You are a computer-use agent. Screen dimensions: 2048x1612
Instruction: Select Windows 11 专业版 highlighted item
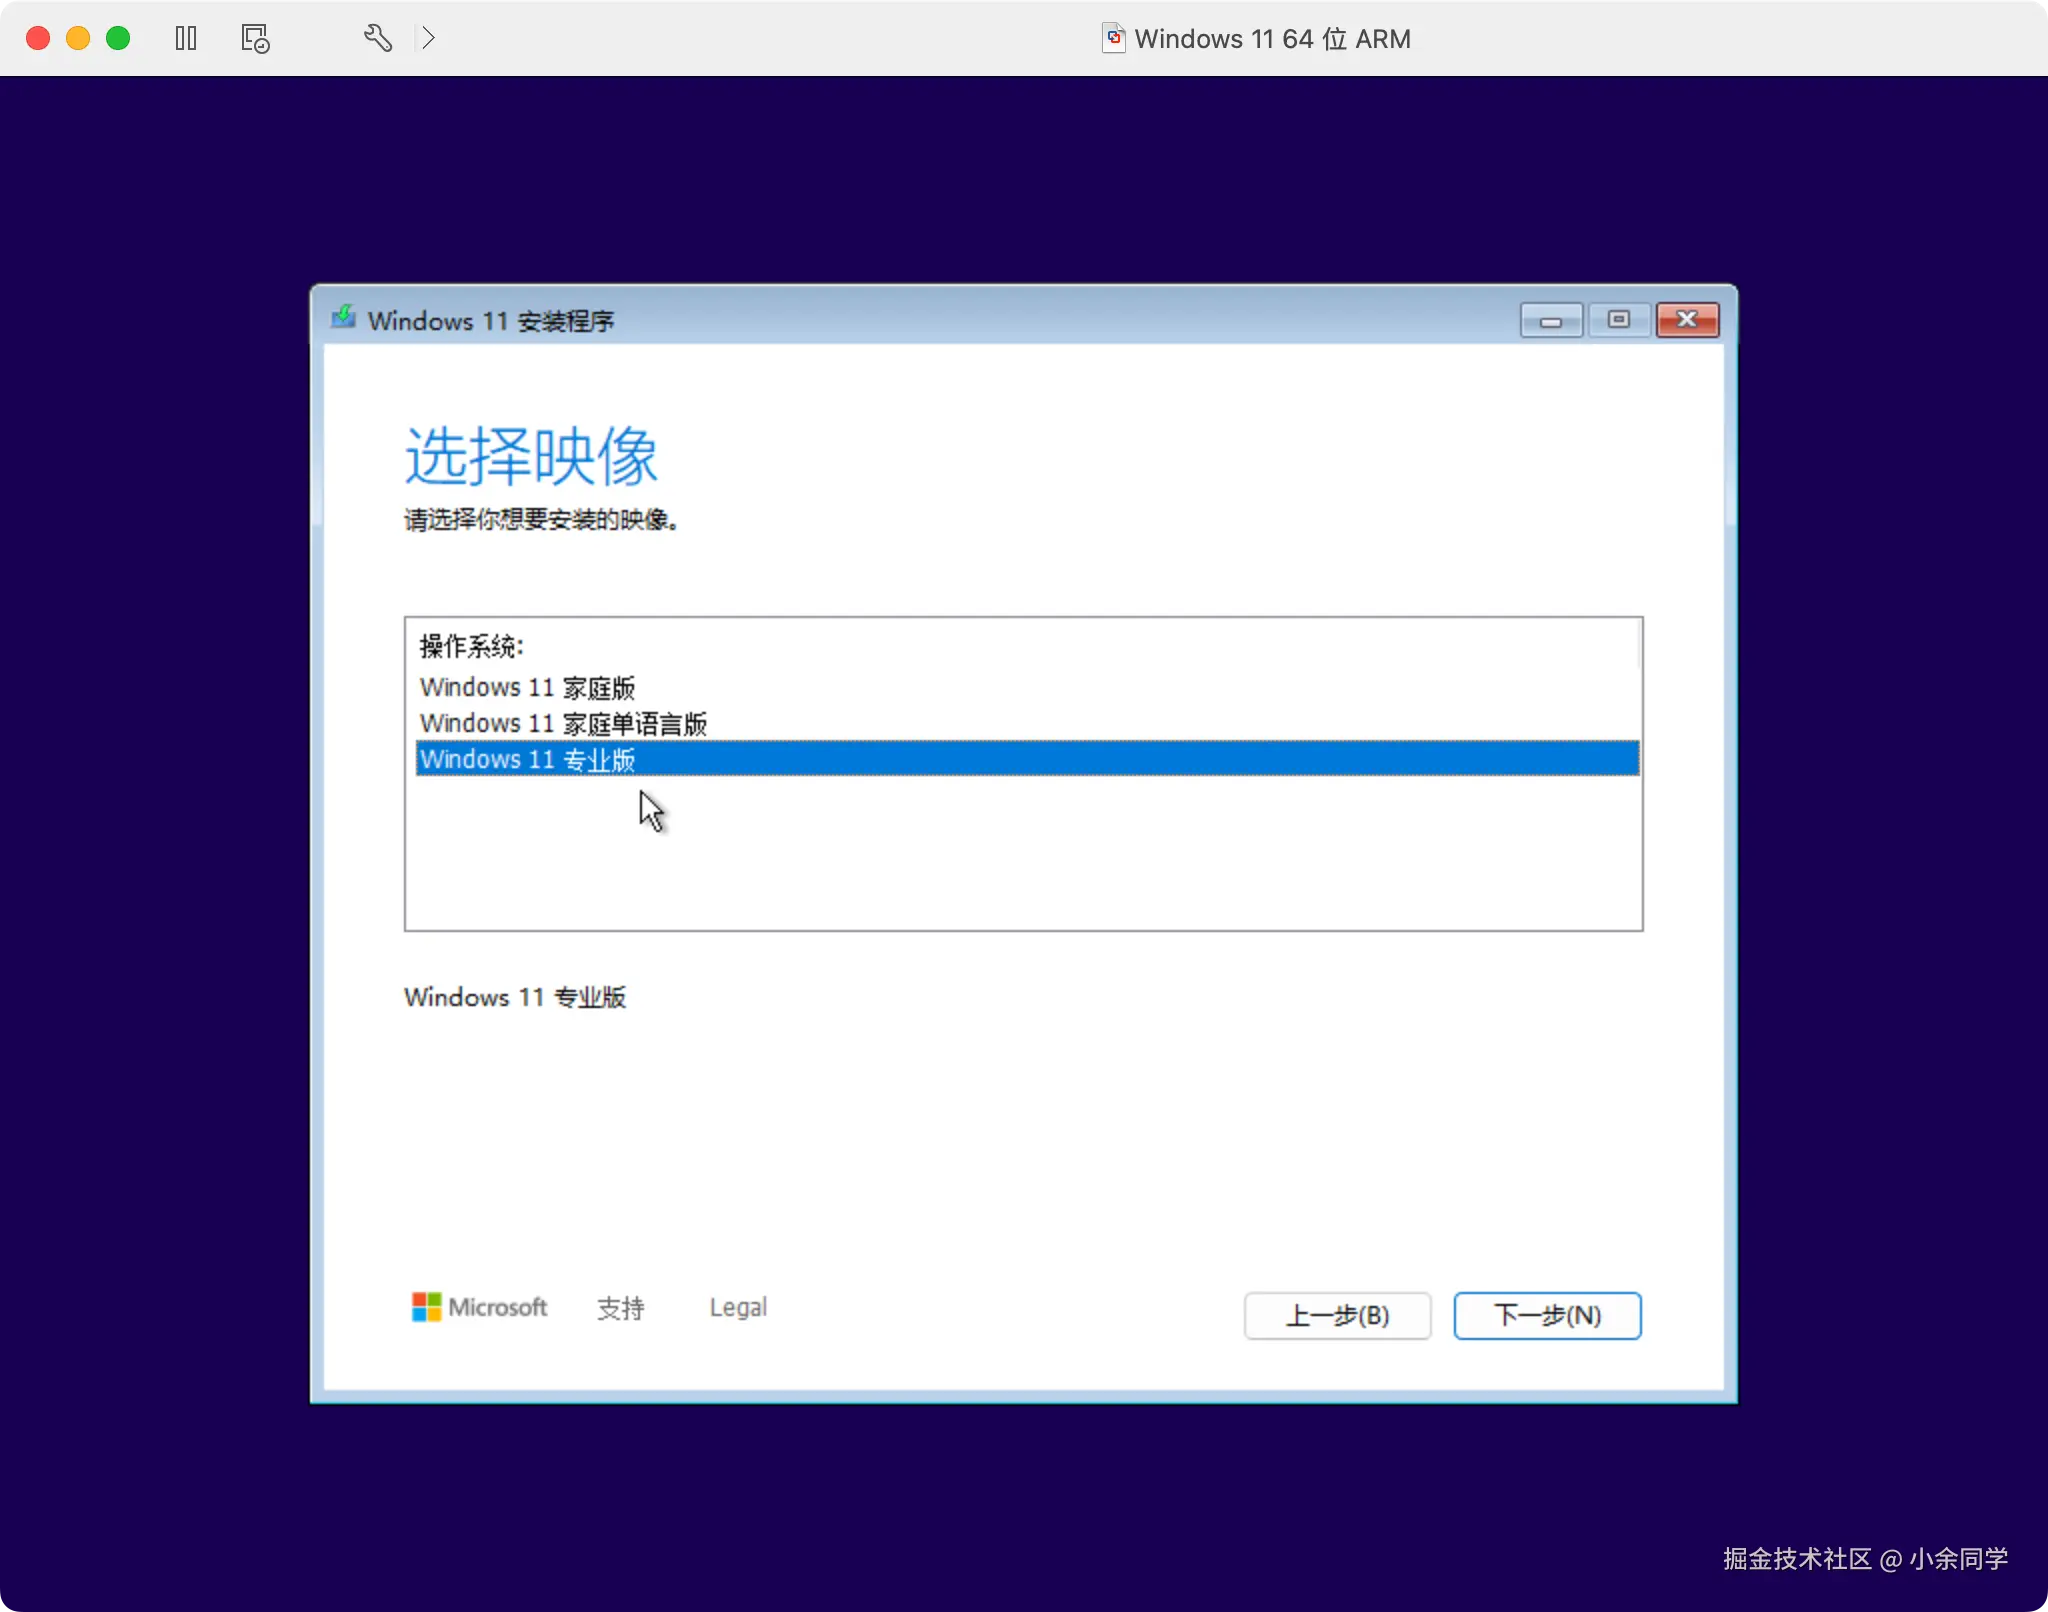pyautogui.click(x=527, y=760)
